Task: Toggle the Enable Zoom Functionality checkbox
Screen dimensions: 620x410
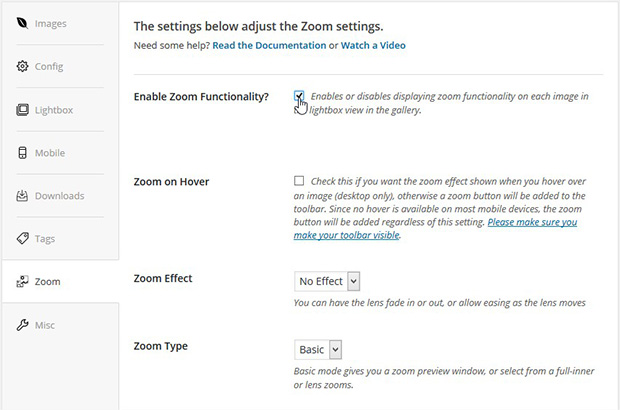Action: pos(299,96)
